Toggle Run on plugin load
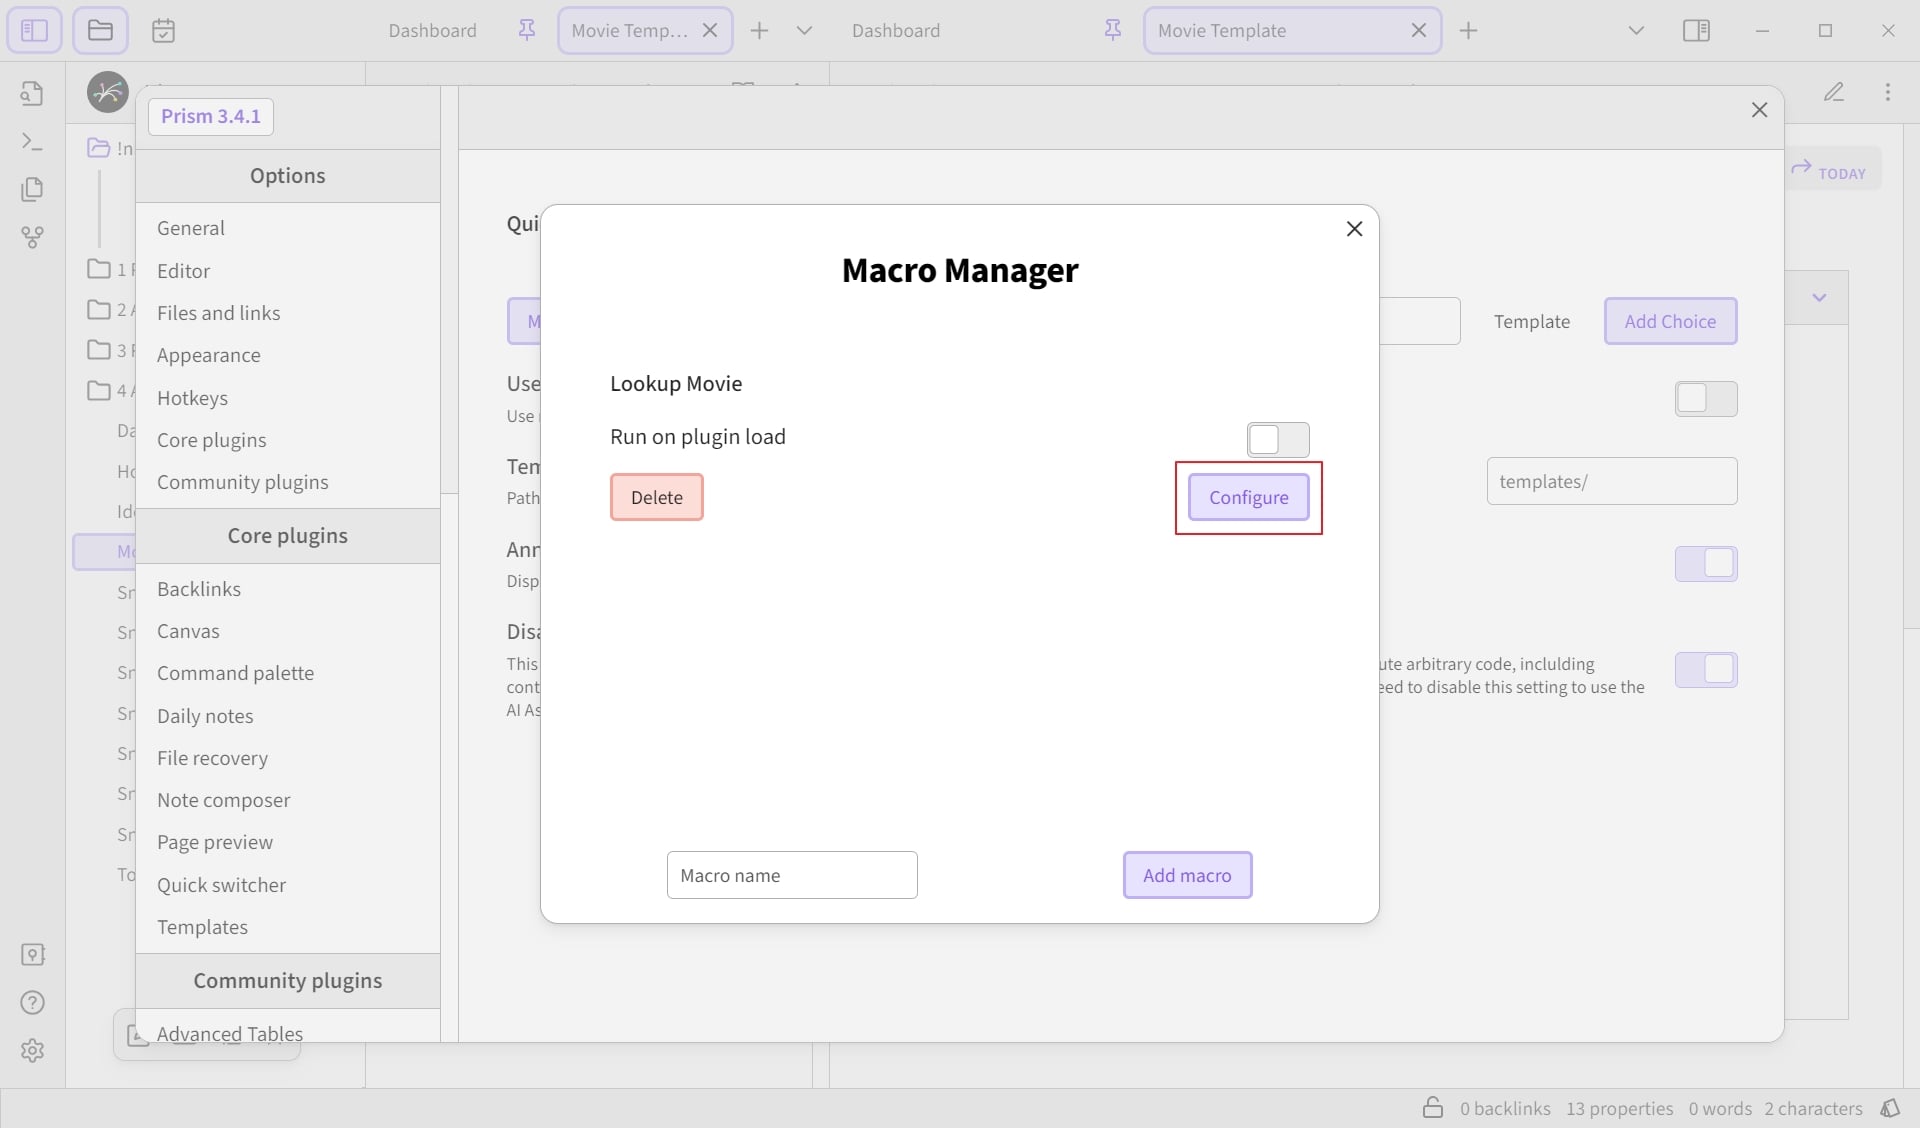The width and height of the screenshot is (1920, 1128). [x=1277, y=439]
